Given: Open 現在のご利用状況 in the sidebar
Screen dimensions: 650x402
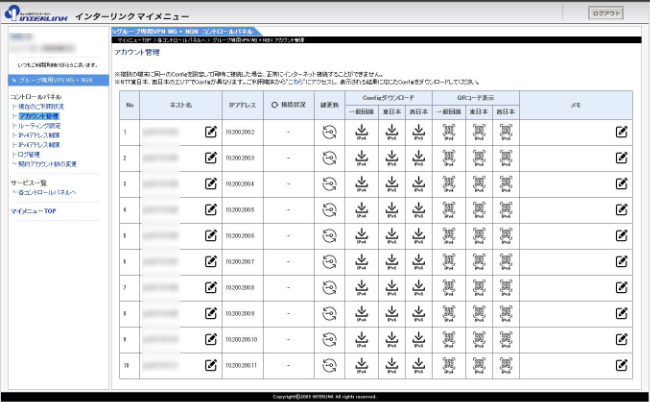Looking at the screenshot, I should (x=42, y=106).
